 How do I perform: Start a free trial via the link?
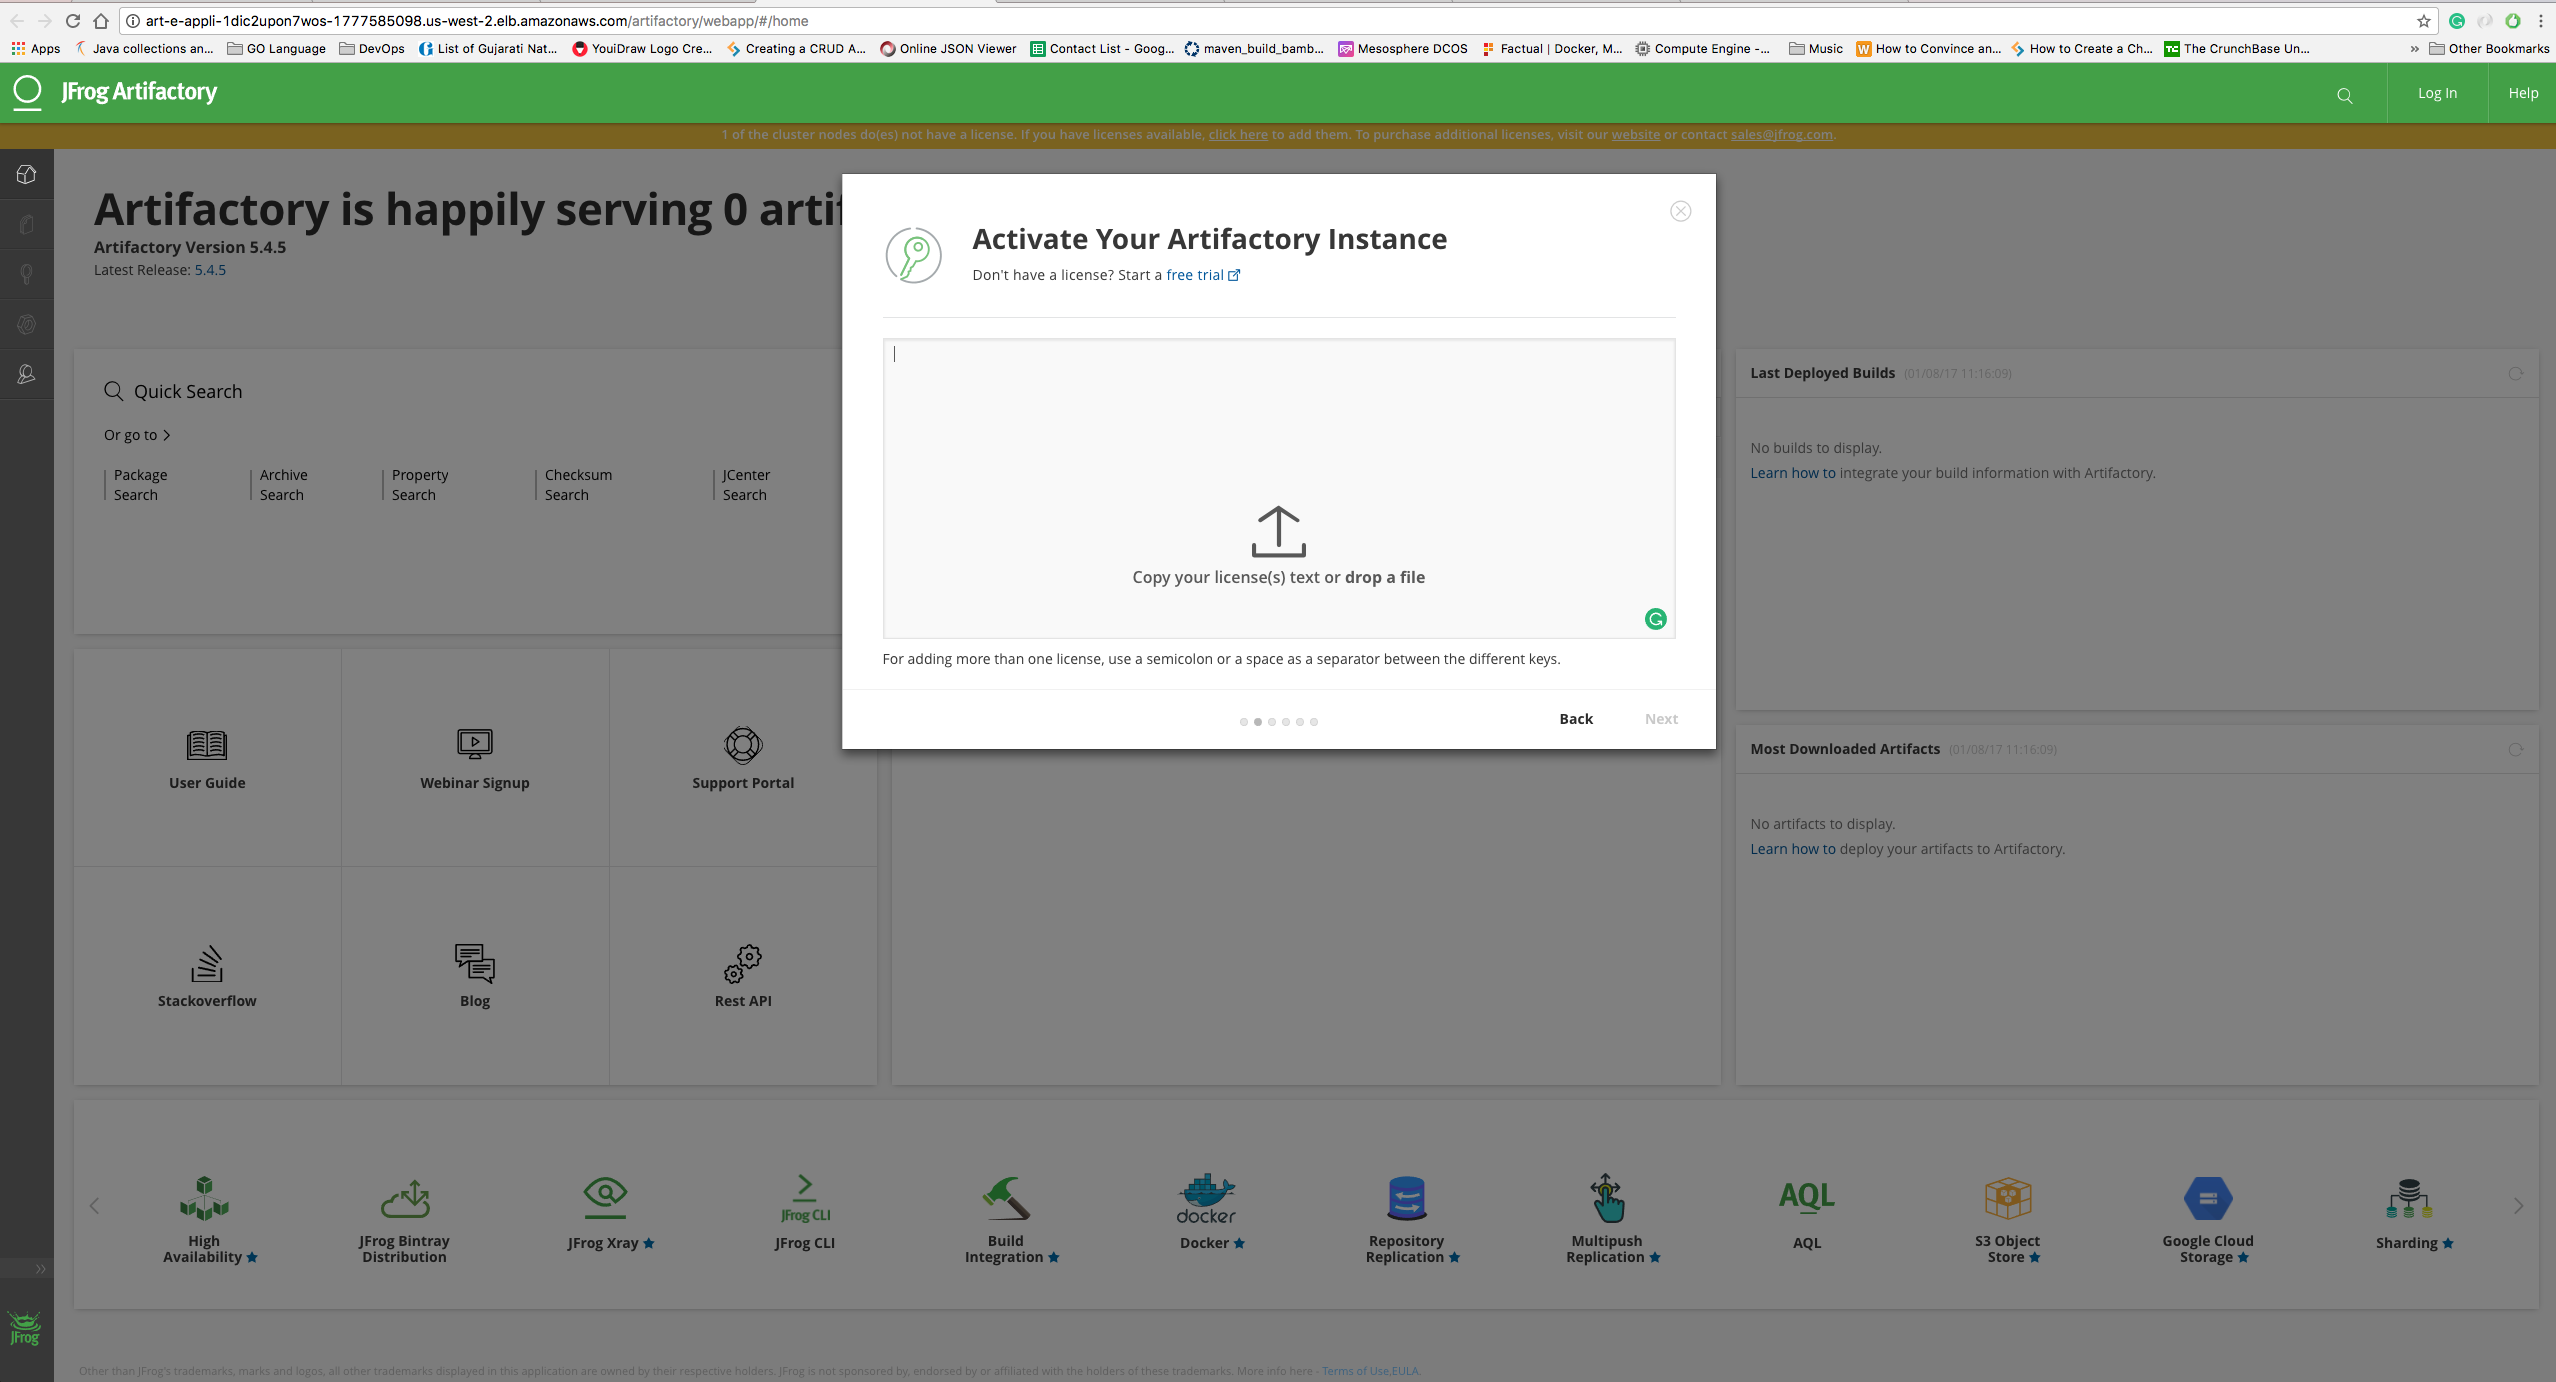click(1196, 274)
